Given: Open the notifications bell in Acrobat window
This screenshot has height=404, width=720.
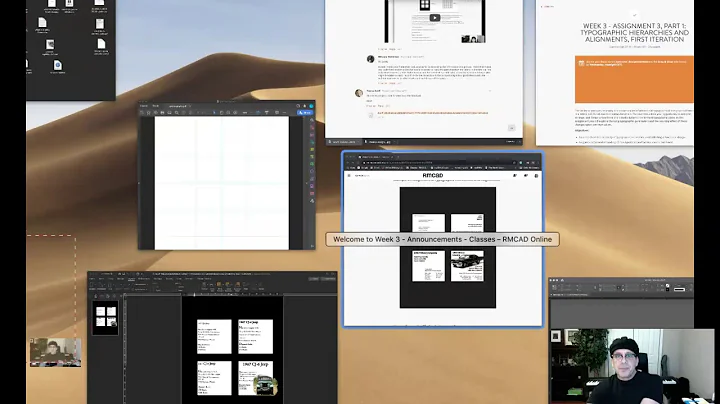Looking at the screenshot, I should pyautogui.click(x=304, y=106).
